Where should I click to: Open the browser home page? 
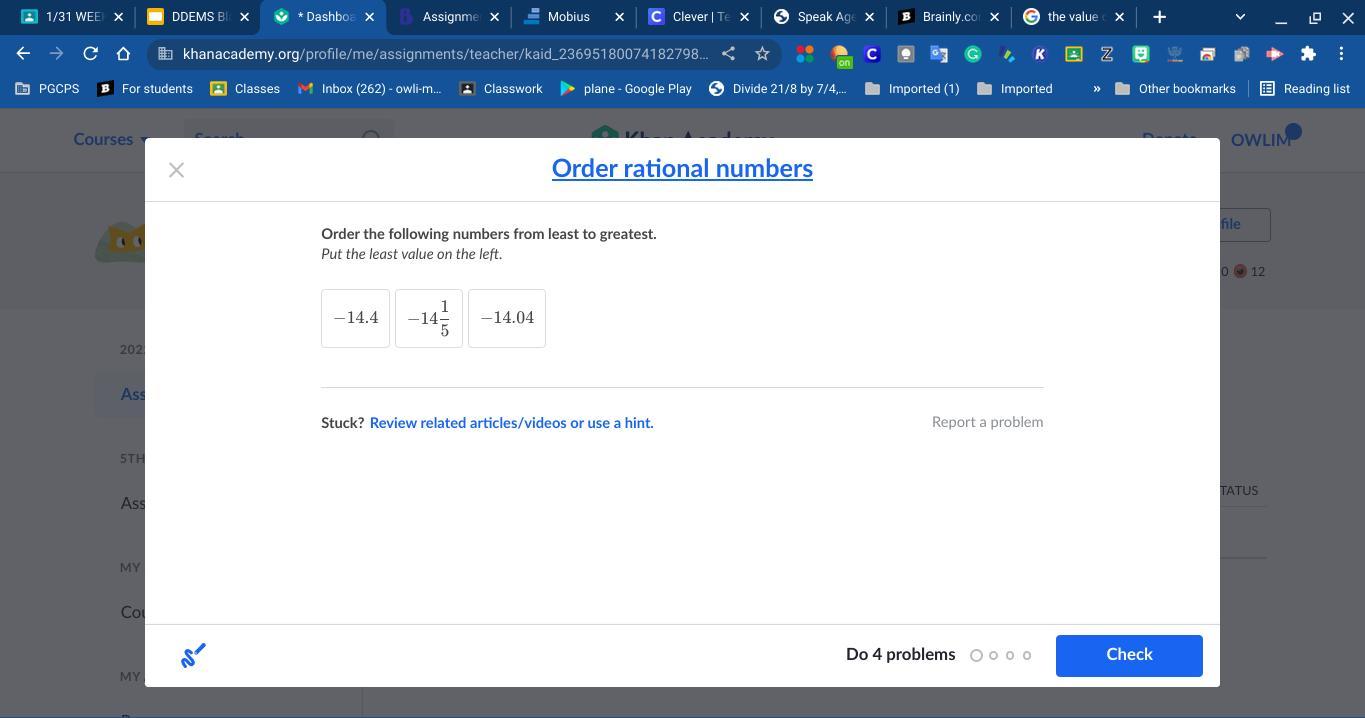123,54
